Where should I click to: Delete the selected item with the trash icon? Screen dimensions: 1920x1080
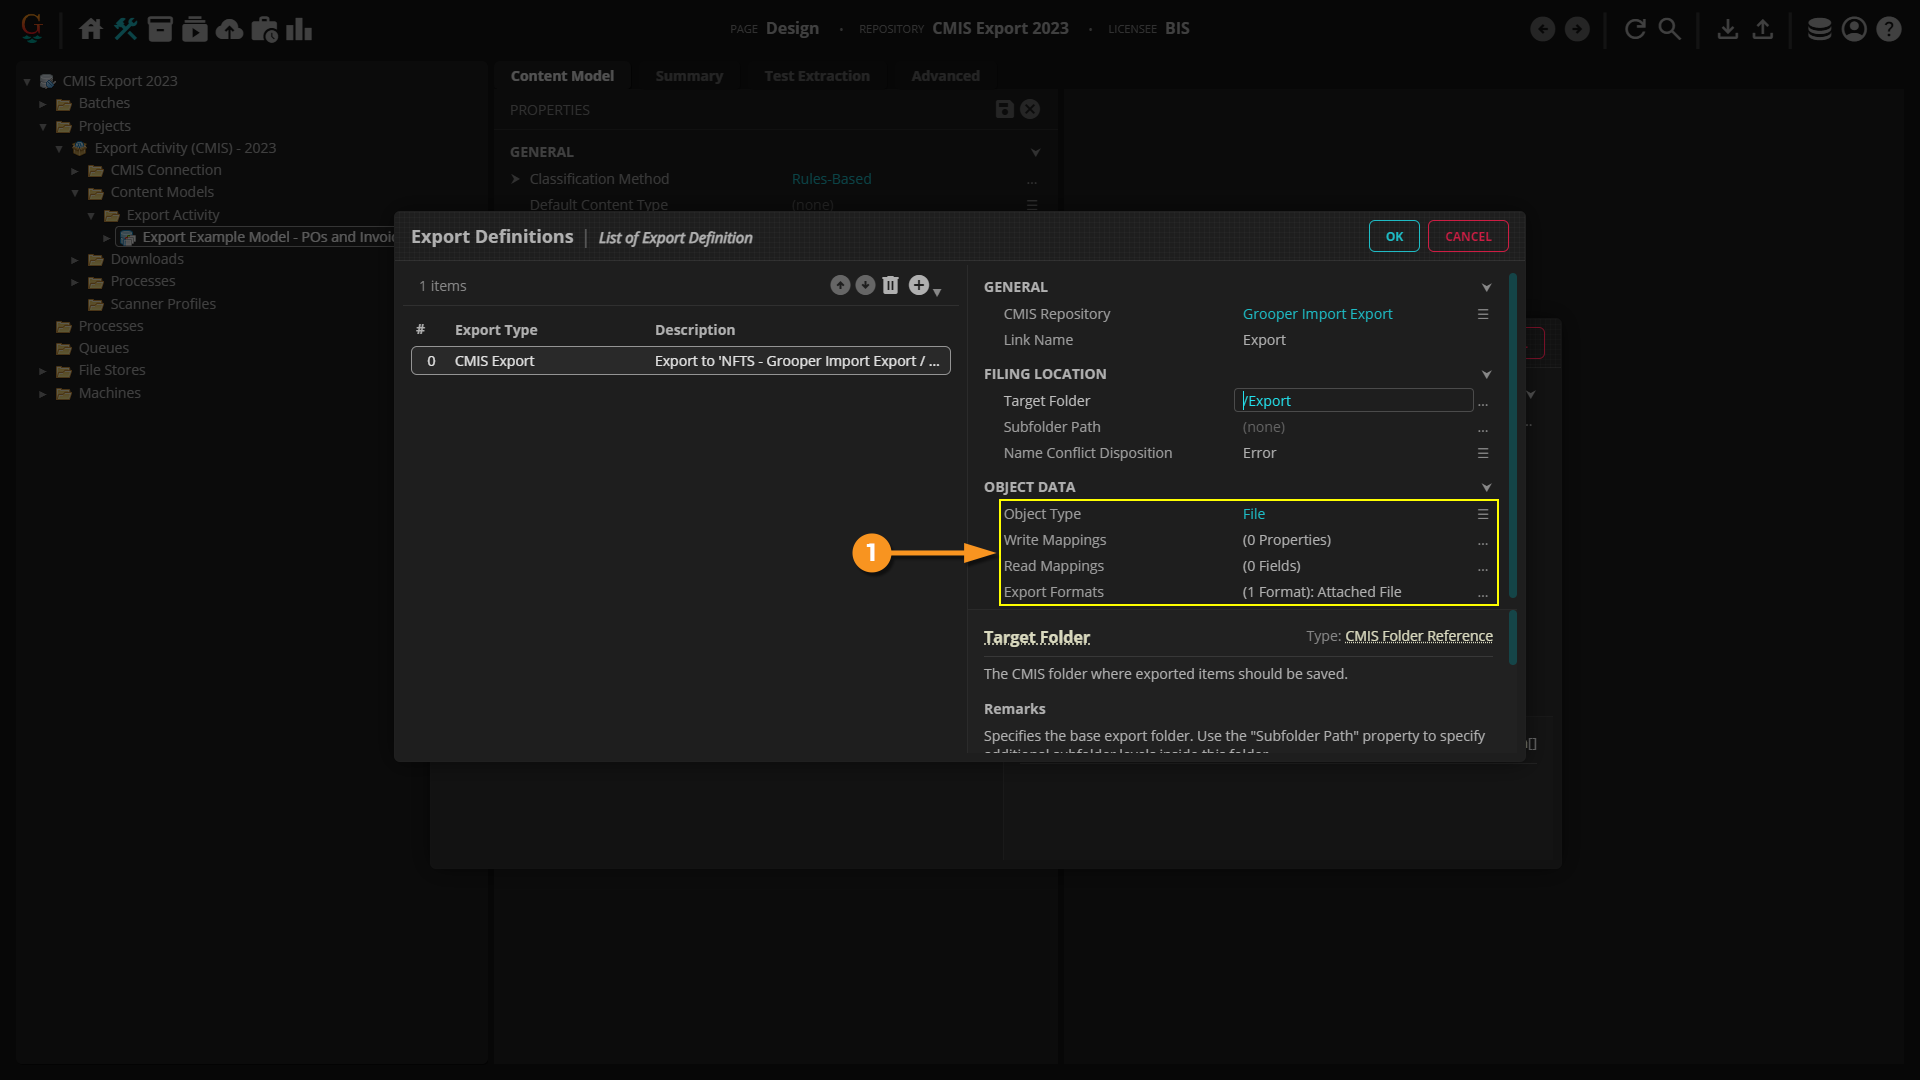coord(890,286)
